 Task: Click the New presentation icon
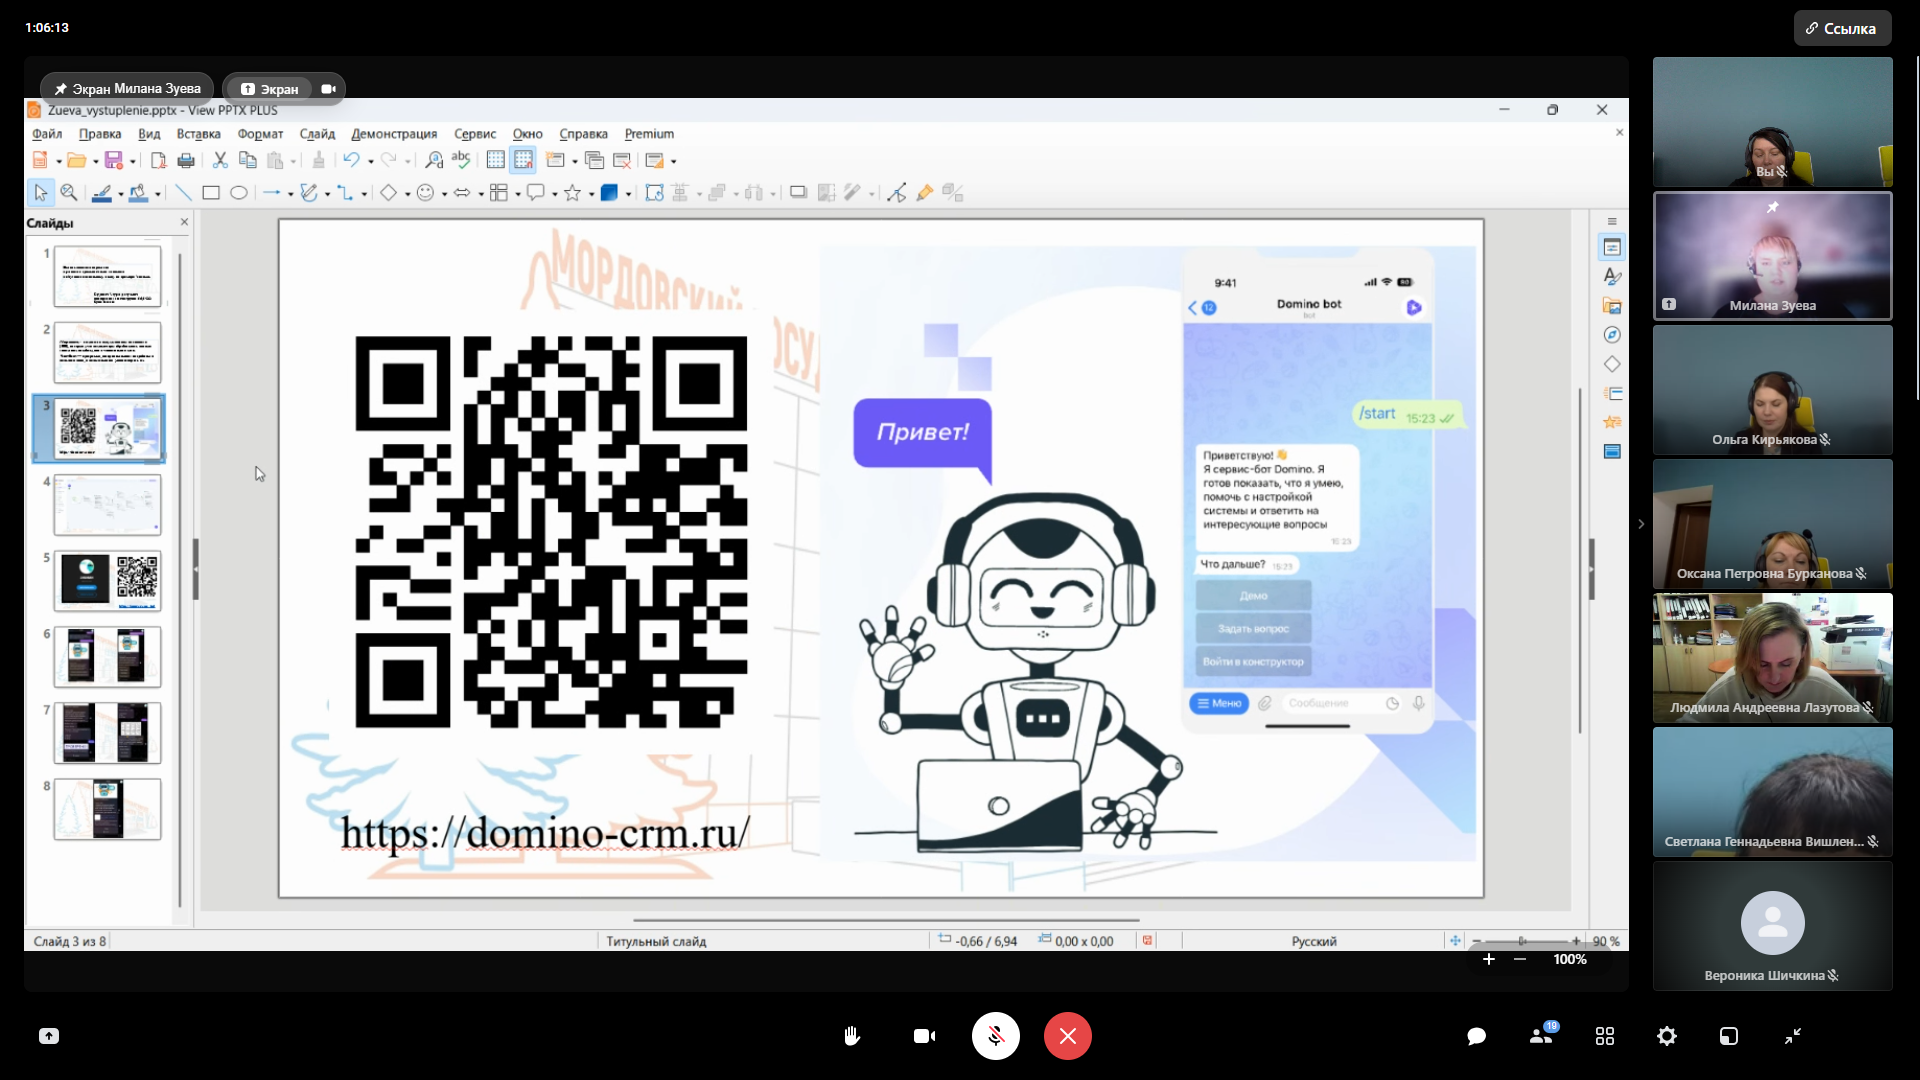pyautogui.click(x=40, y=160)
